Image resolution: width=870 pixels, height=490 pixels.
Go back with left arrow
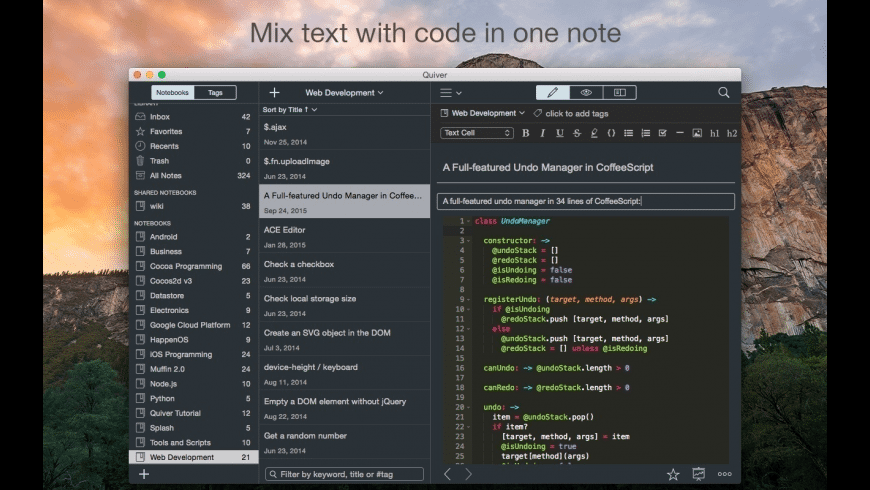point(447,474)
